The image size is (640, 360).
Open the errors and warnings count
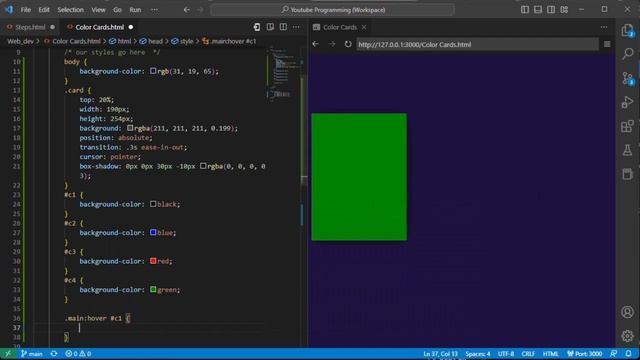pyautogui.click(x=78, y=354)
